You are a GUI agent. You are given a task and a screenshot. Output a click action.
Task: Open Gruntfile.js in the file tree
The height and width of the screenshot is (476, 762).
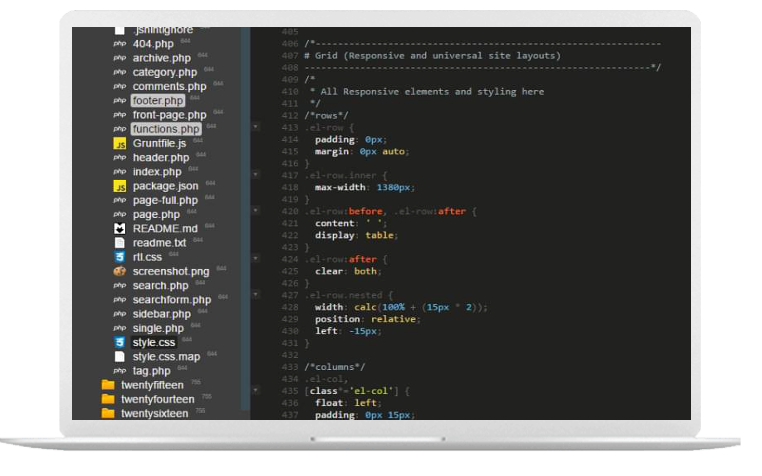point(159,143)
